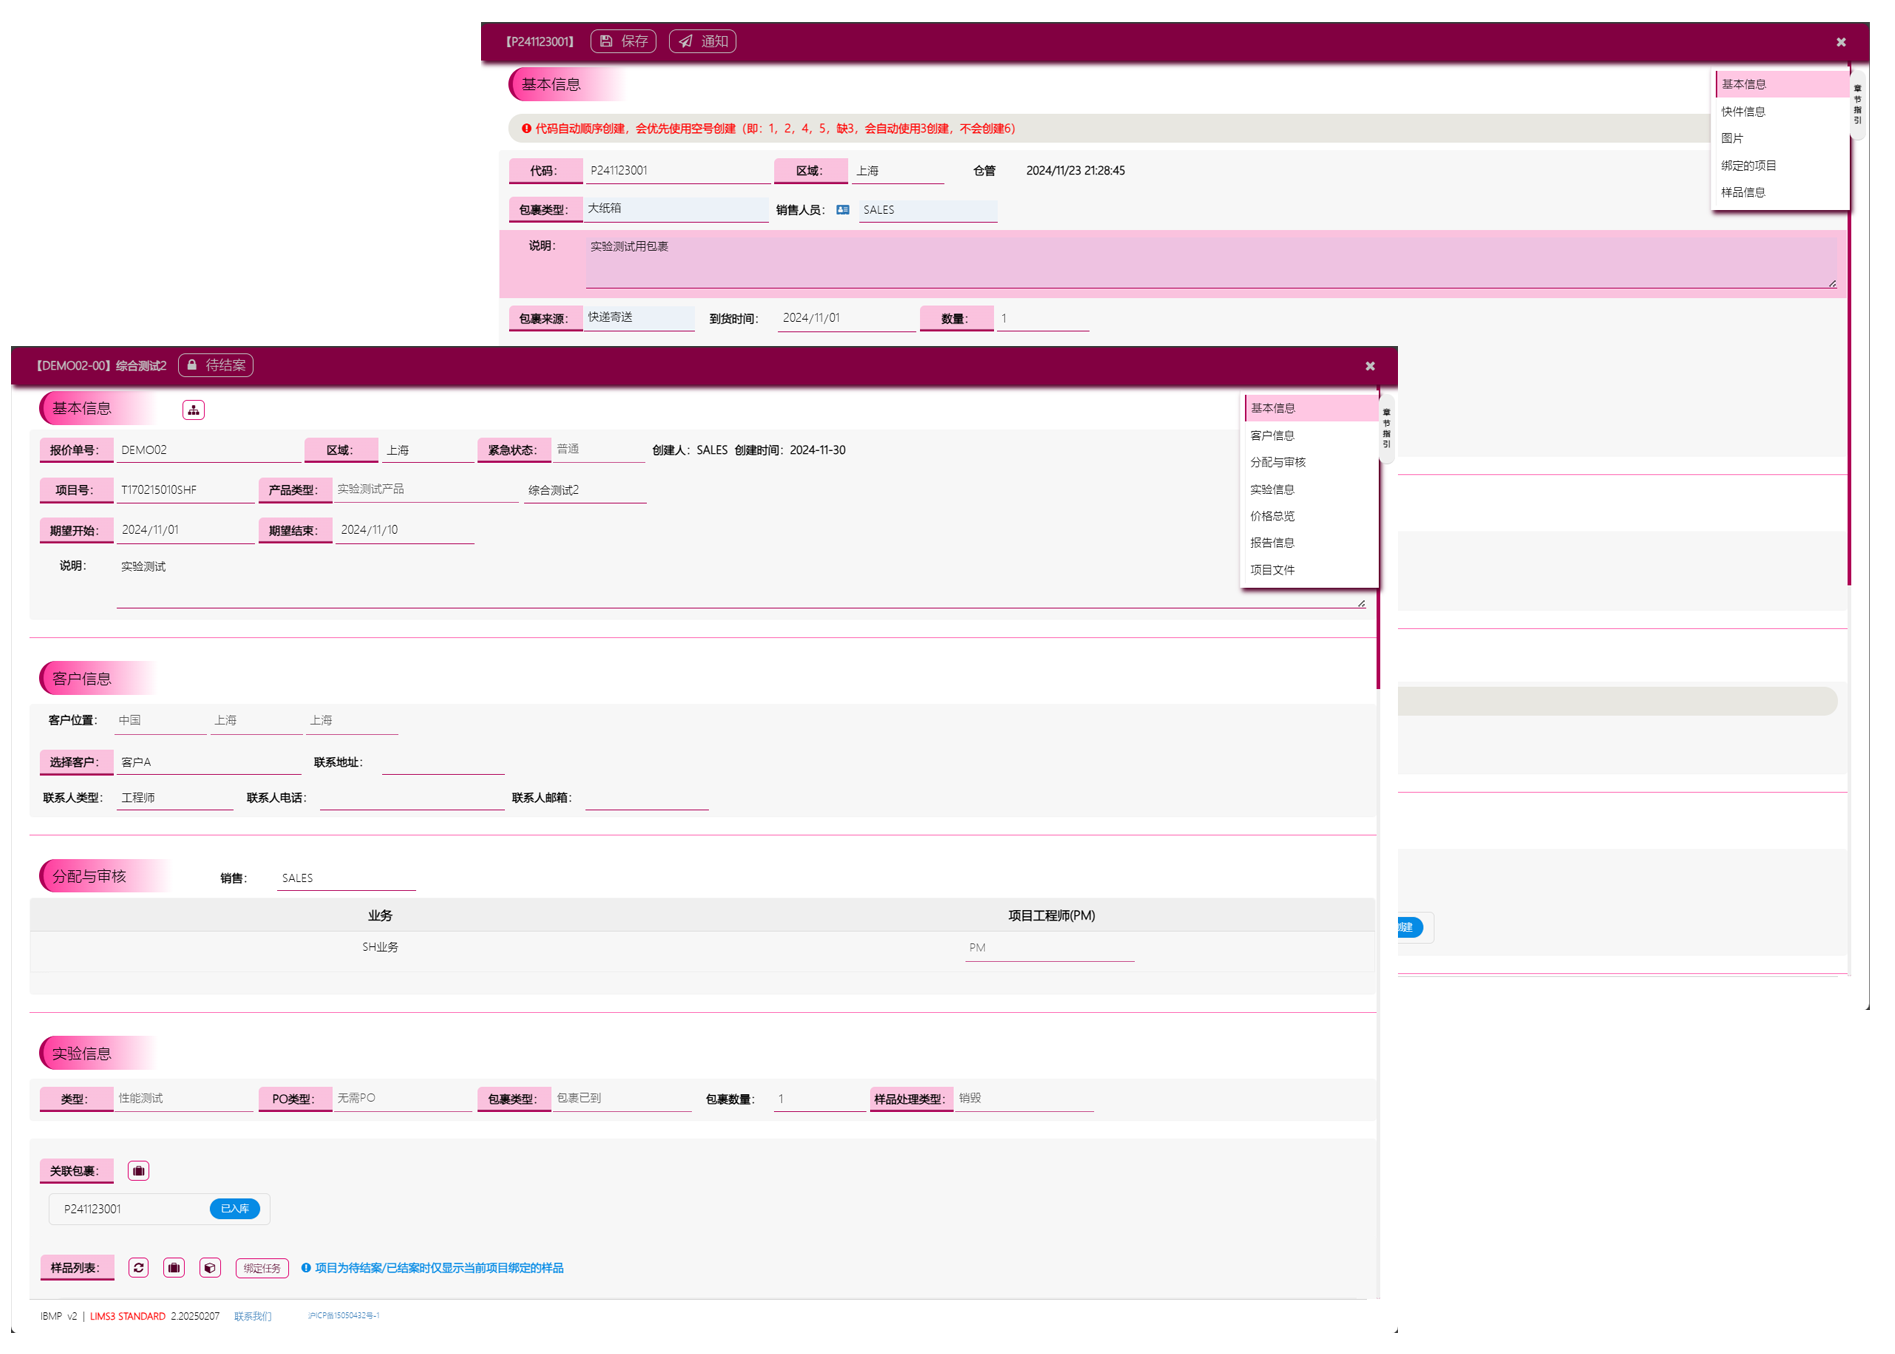
Task: Close the DEMO02-00 project window
Action: (1370, 366)
